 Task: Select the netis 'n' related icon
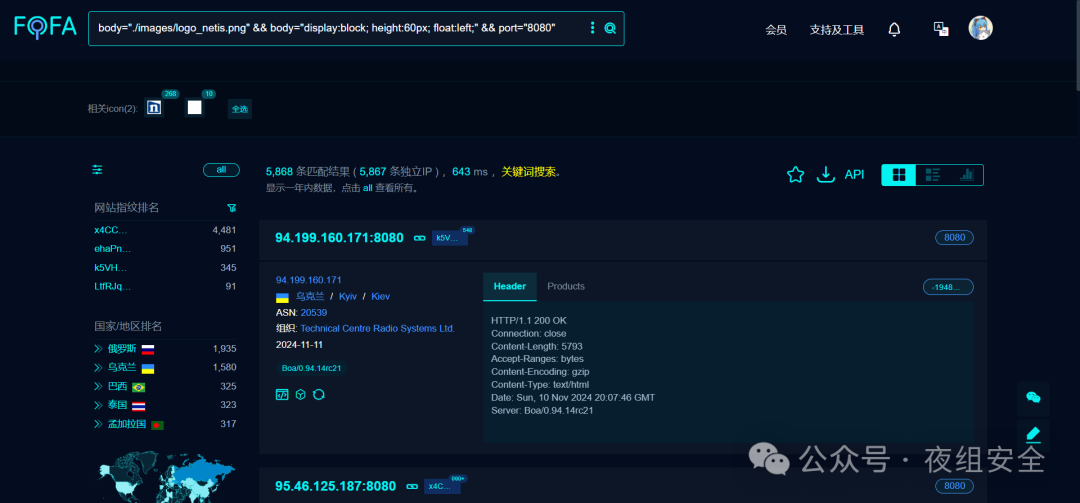tap(155, 108)
